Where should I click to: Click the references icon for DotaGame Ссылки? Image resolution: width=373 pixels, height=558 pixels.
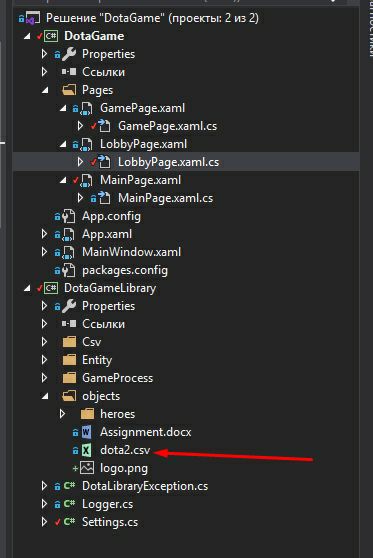tap(69, 72)
